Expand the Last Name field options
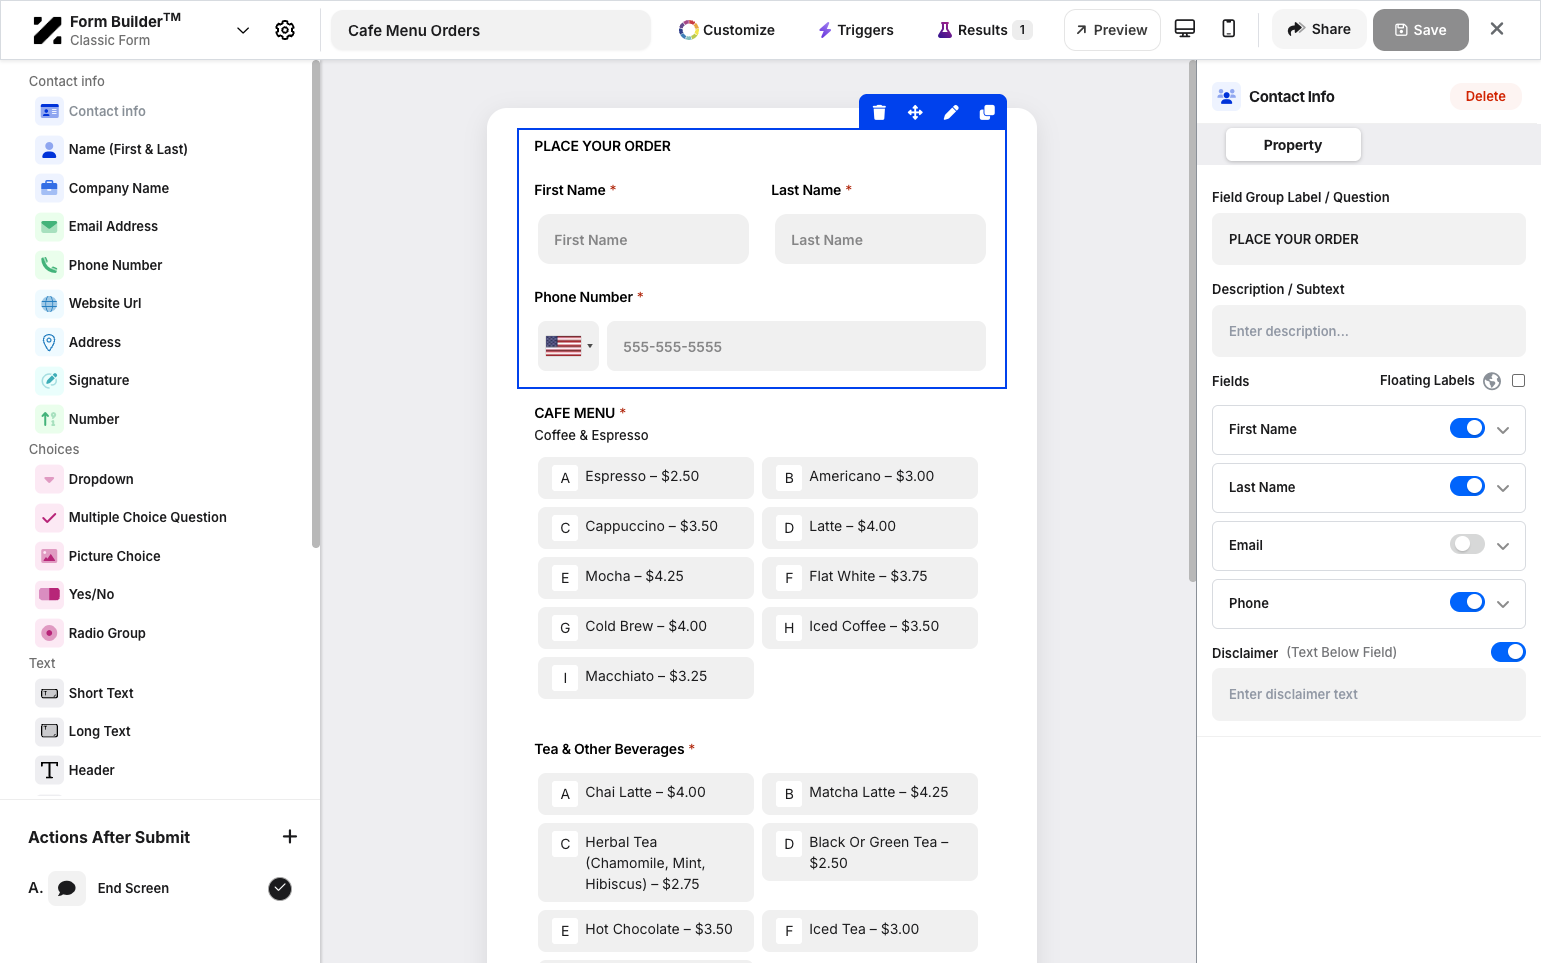The height and width of the screenshot is (963, 1541). click(1503, 488)
